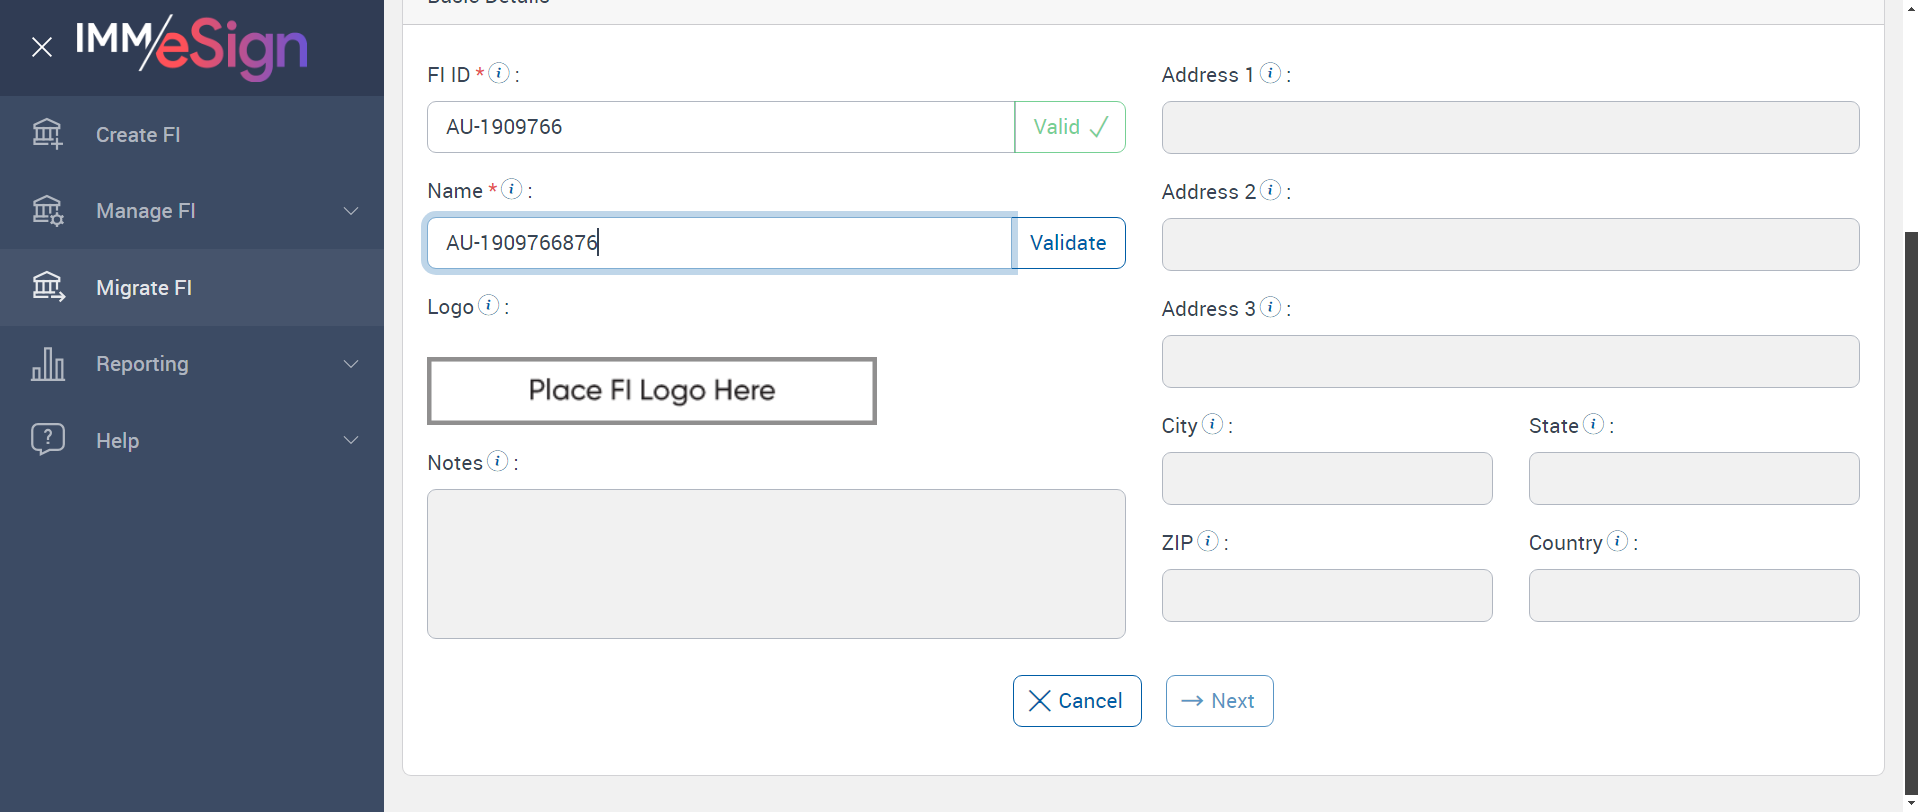The image size is (1920, 812).
Task: Click the Validate button for Name
Action: click(1068, 243)
